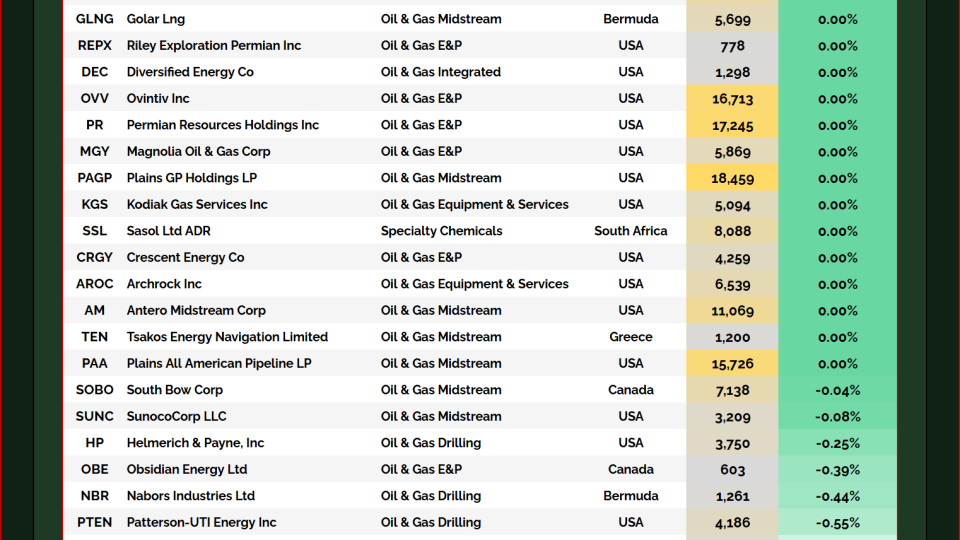
Task: Click the OVV ticker cell
Action: tap(95, 99)
